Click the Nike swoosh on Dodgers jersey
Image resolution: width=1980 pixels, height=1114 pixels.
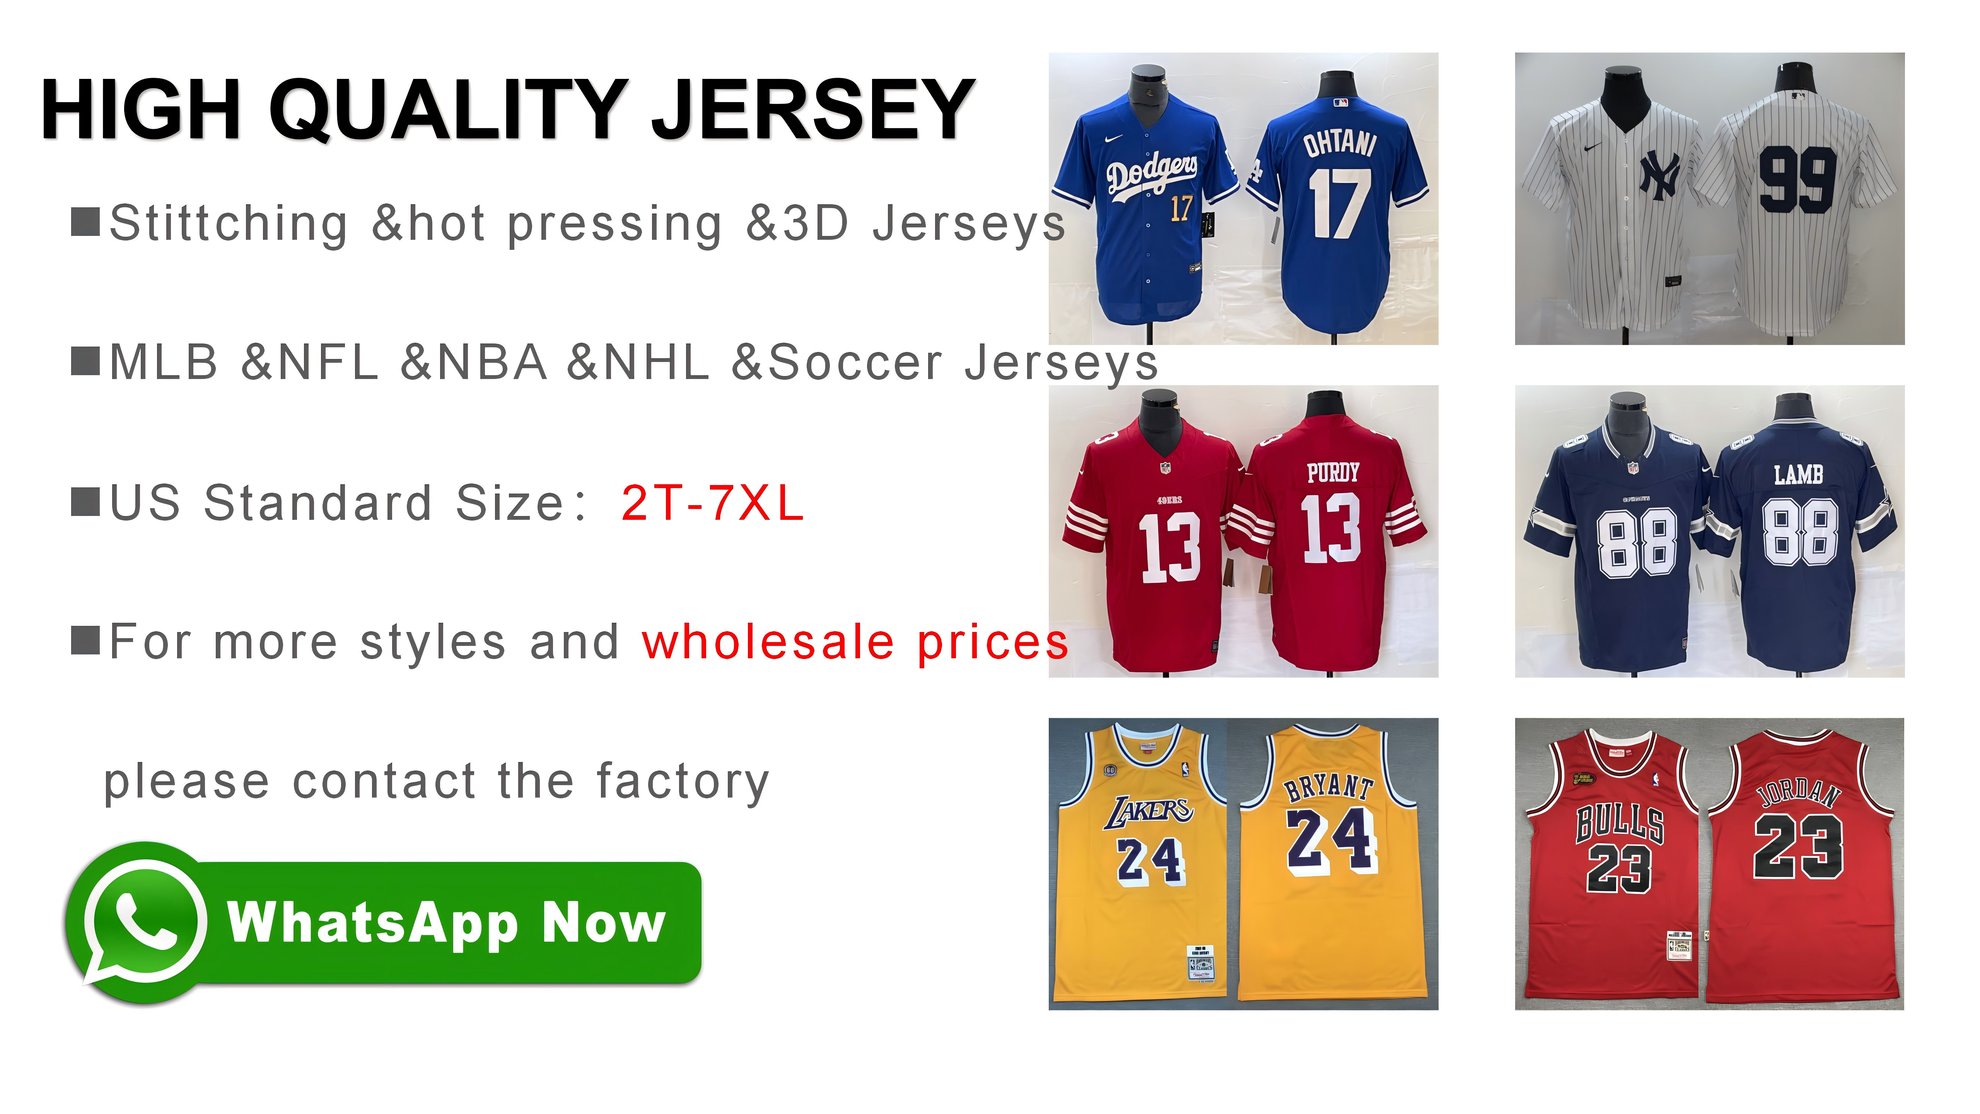pos(1112,138)
